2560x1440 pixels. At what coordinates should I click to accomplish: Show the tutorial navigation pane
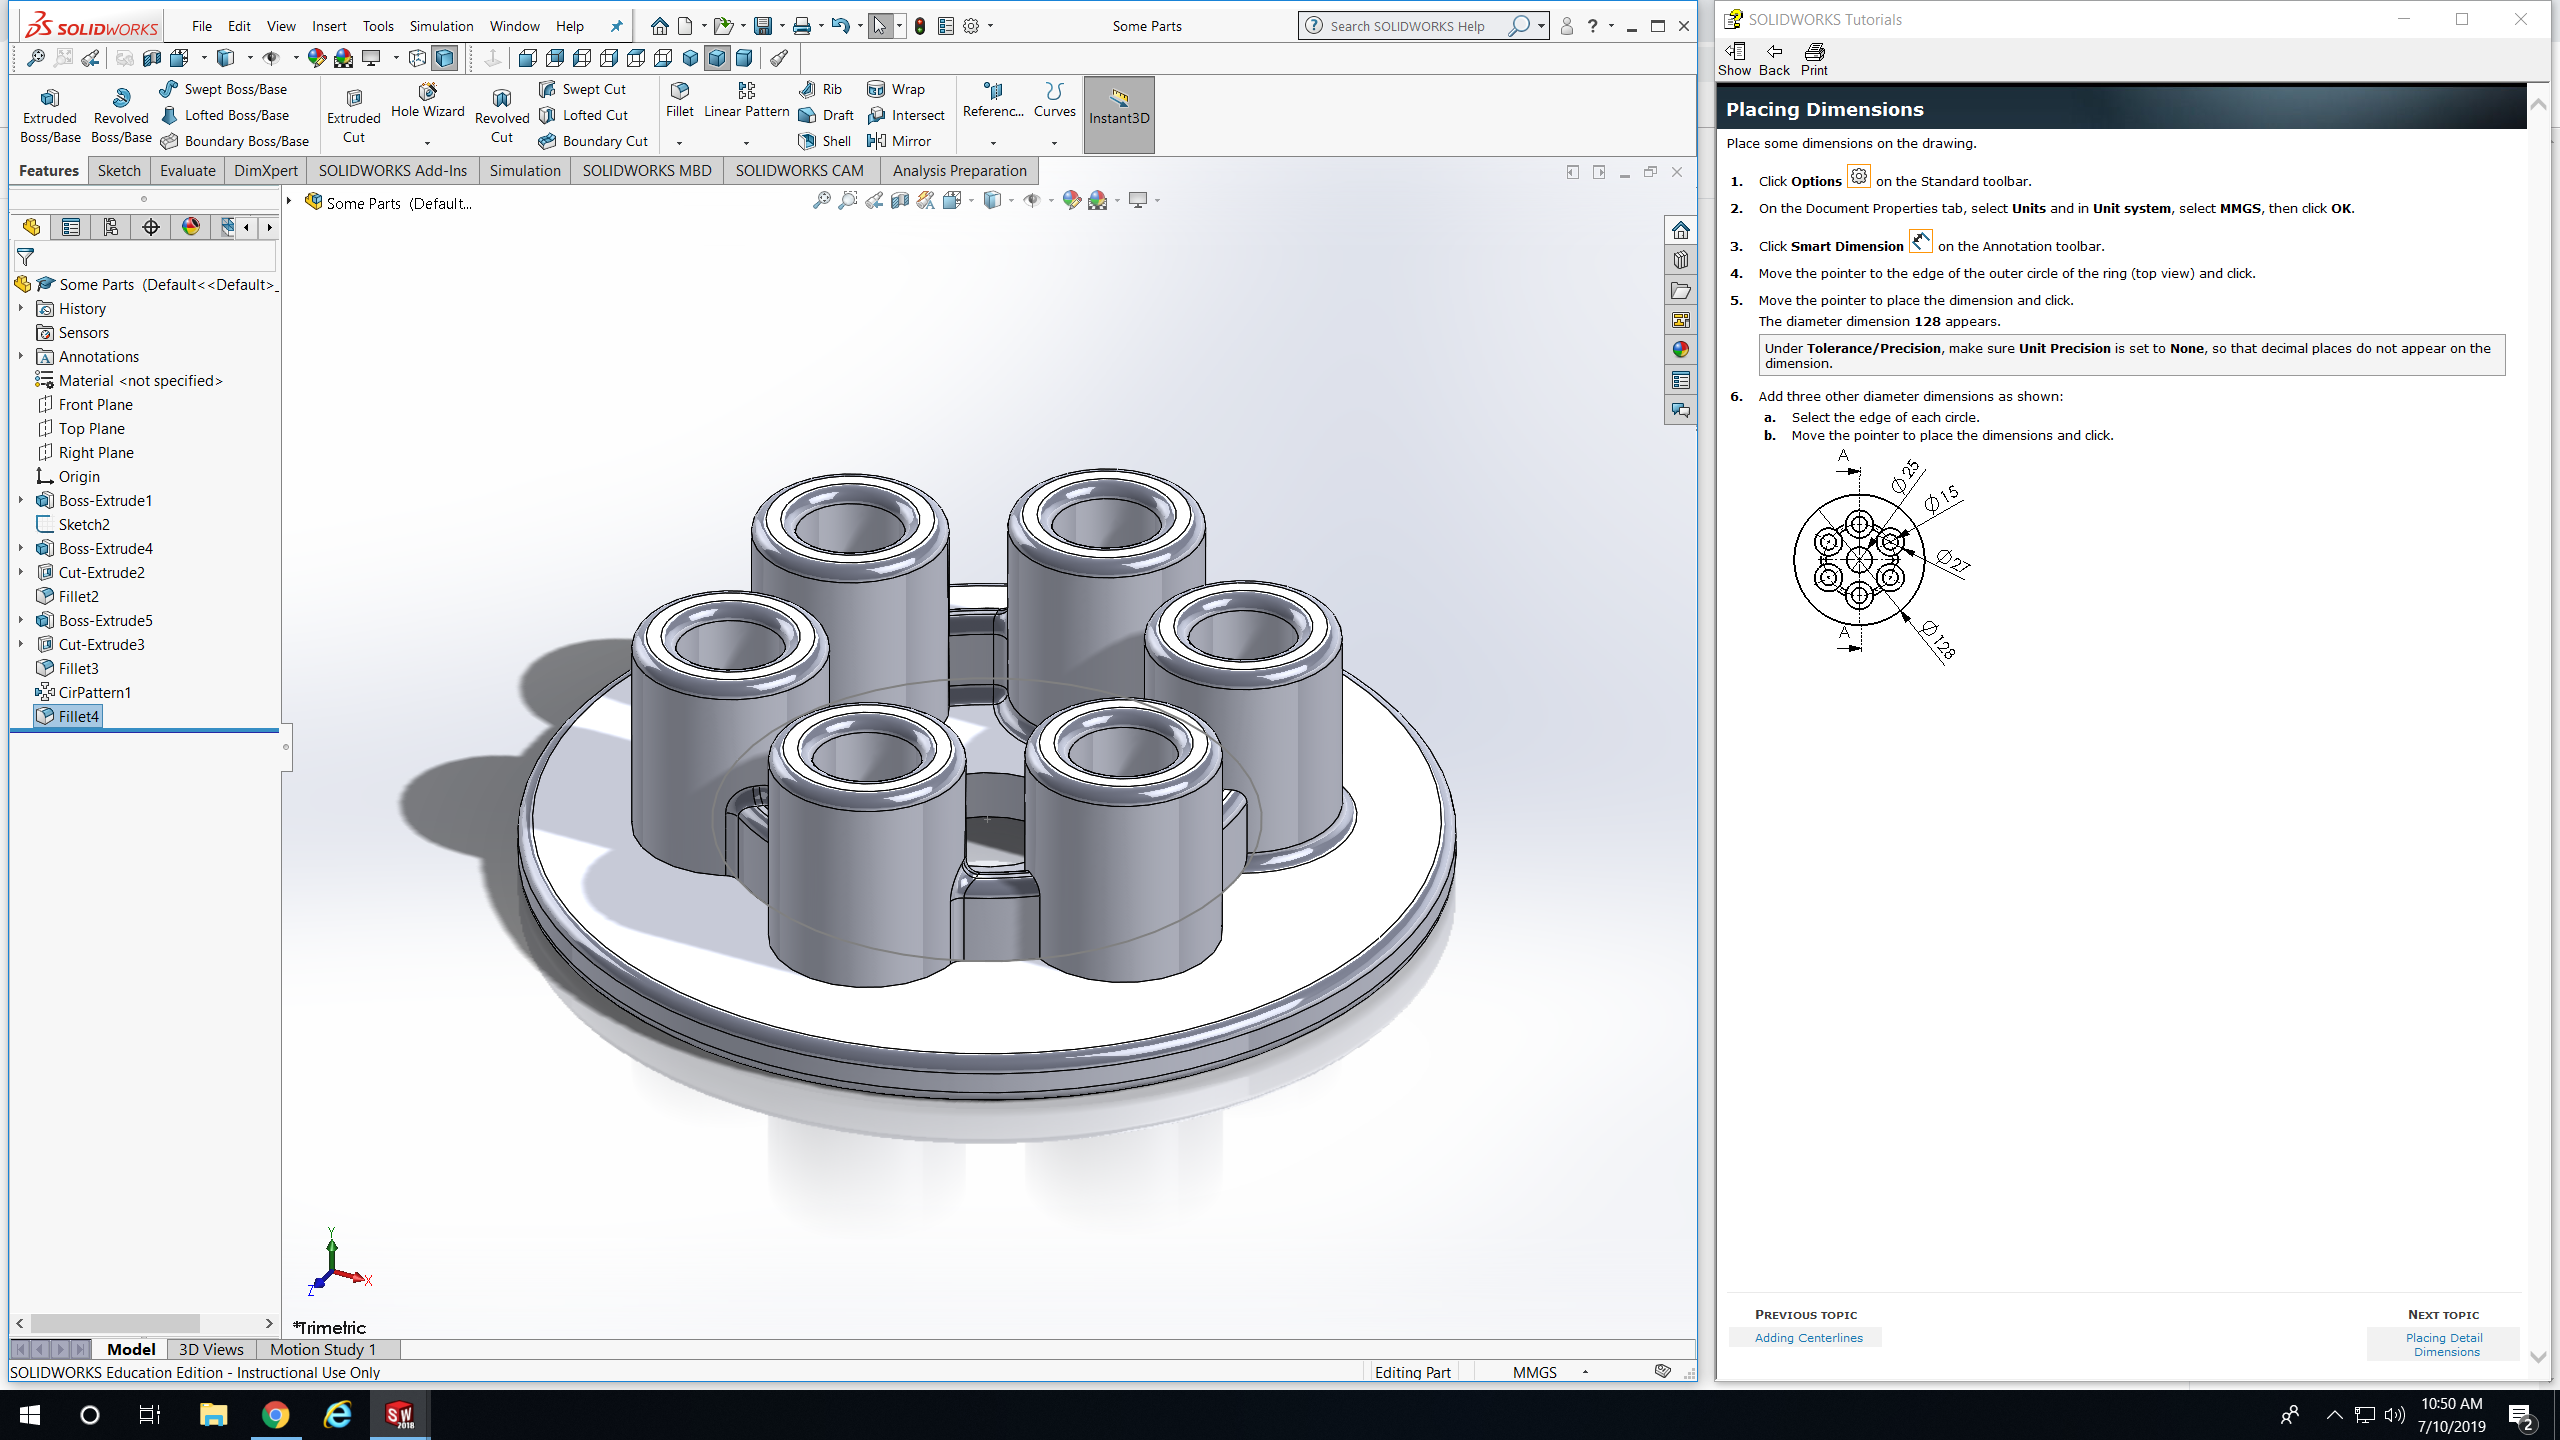coord(1734,58)
